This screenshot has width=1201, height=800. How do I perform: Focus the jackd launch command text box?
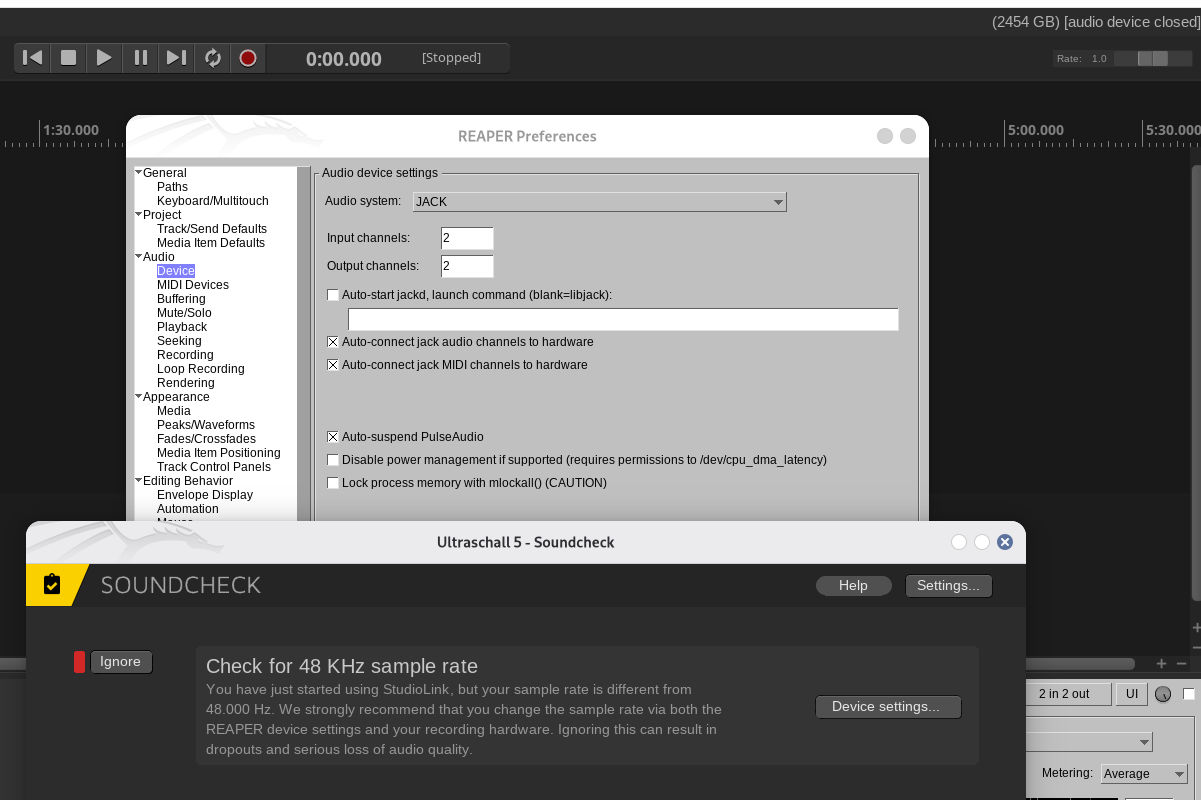(x=623, y=319)
